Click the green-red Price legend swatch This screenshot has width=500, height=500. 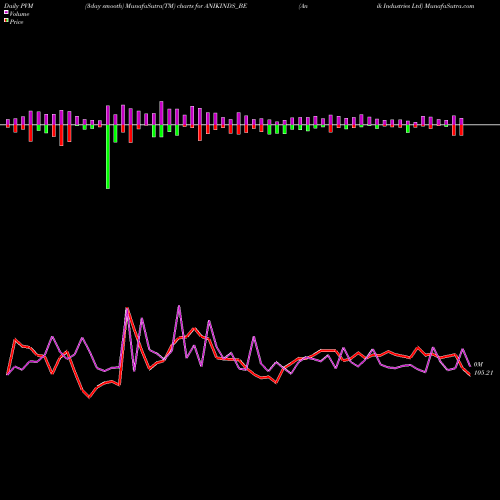pos(6,20)
